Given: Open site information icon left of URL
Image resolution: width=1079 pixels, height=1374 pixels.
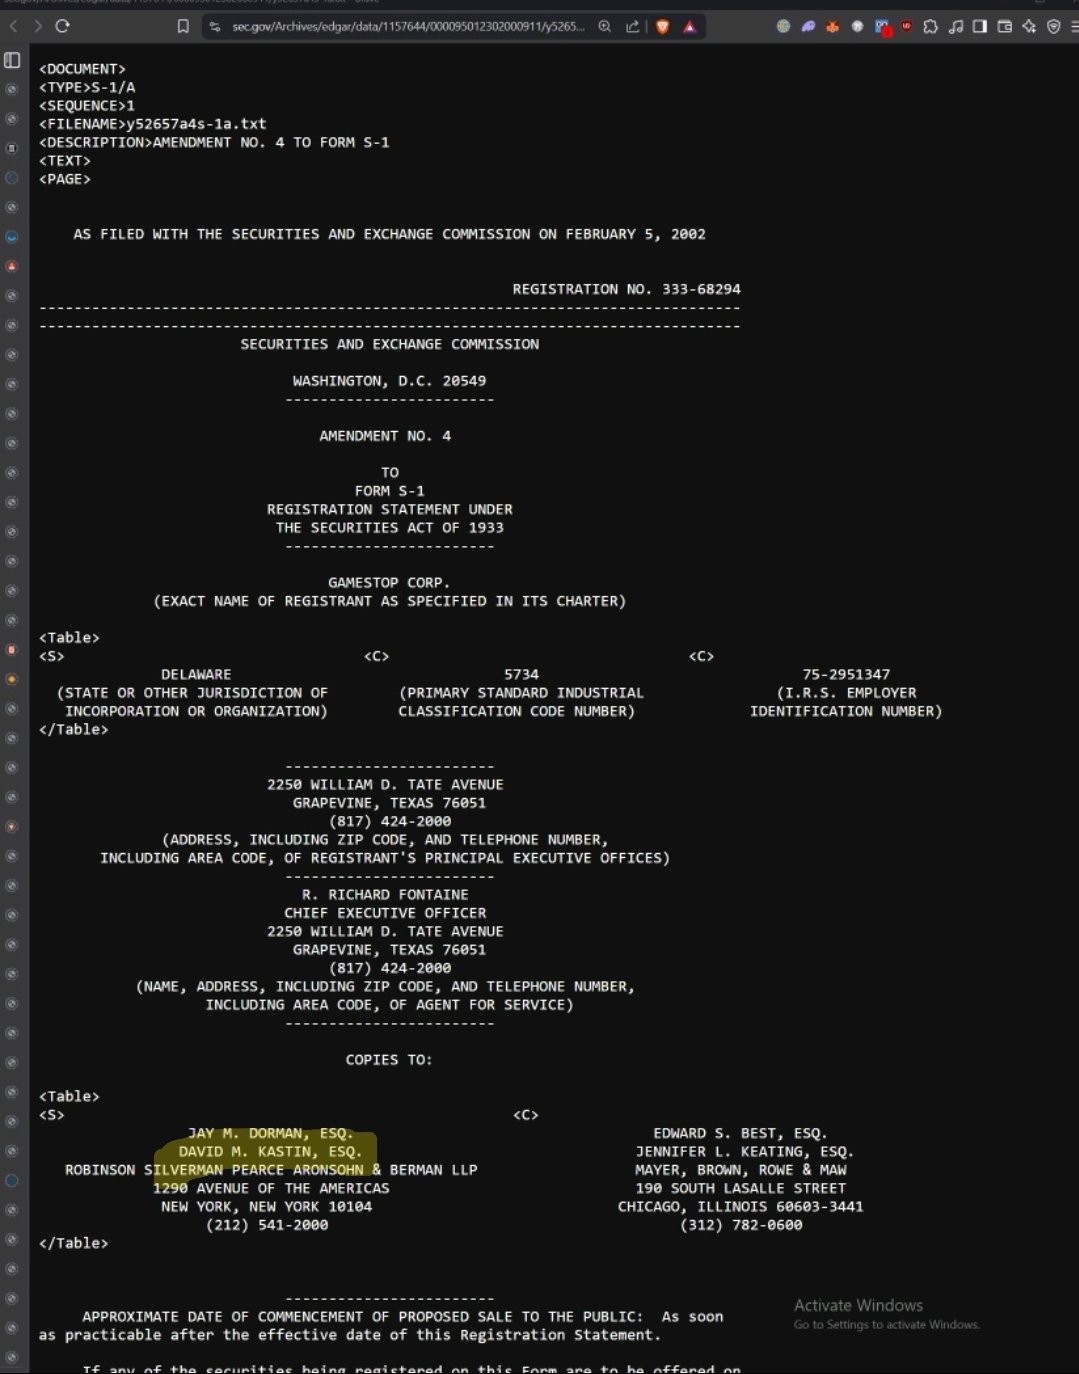Looking at the screenshot, I should [215, 27].
